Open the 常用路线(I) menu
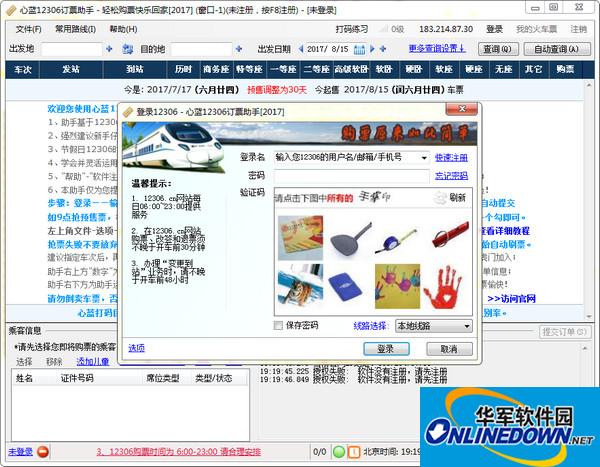The image size is (600, 467). (x=75, y=29)
